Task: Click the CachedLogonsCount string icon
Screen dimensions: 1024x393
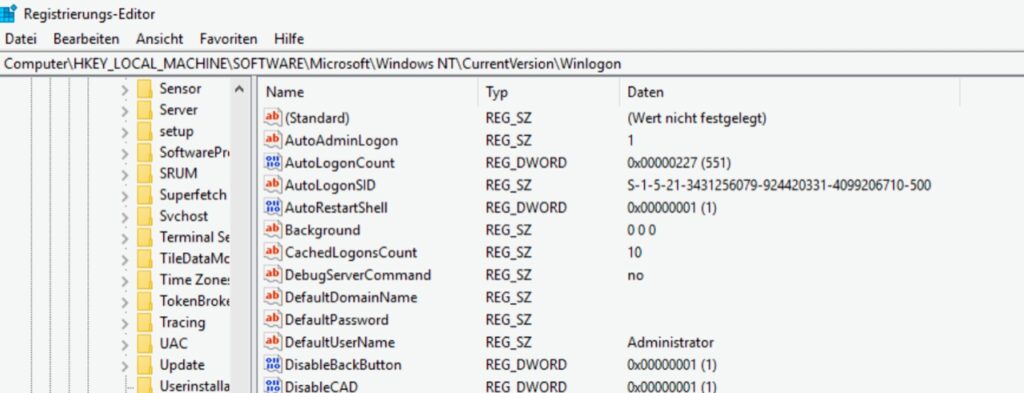Action: [x=272, y=252]
